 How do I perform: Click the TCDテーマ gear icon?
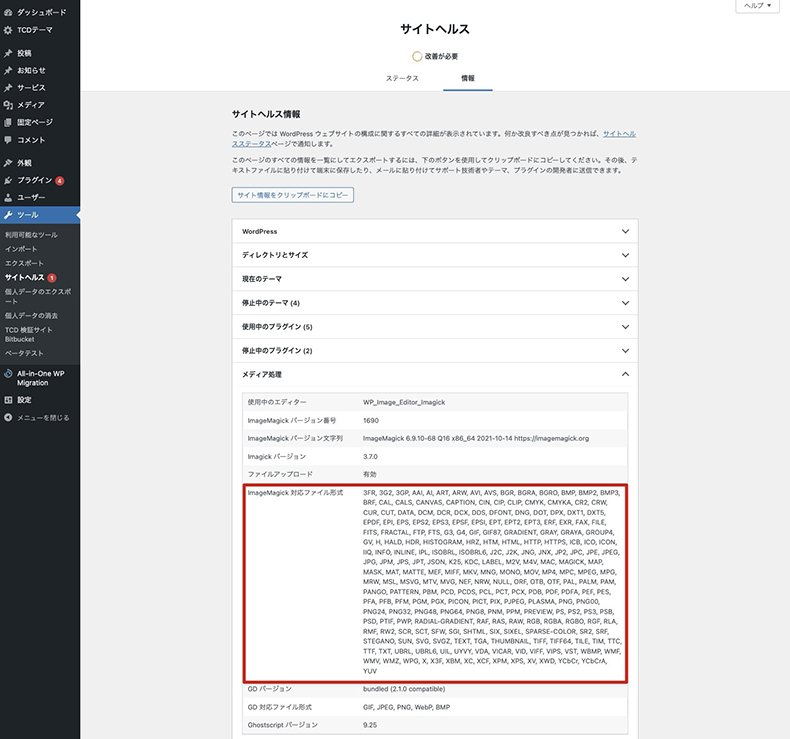[8, 30]
